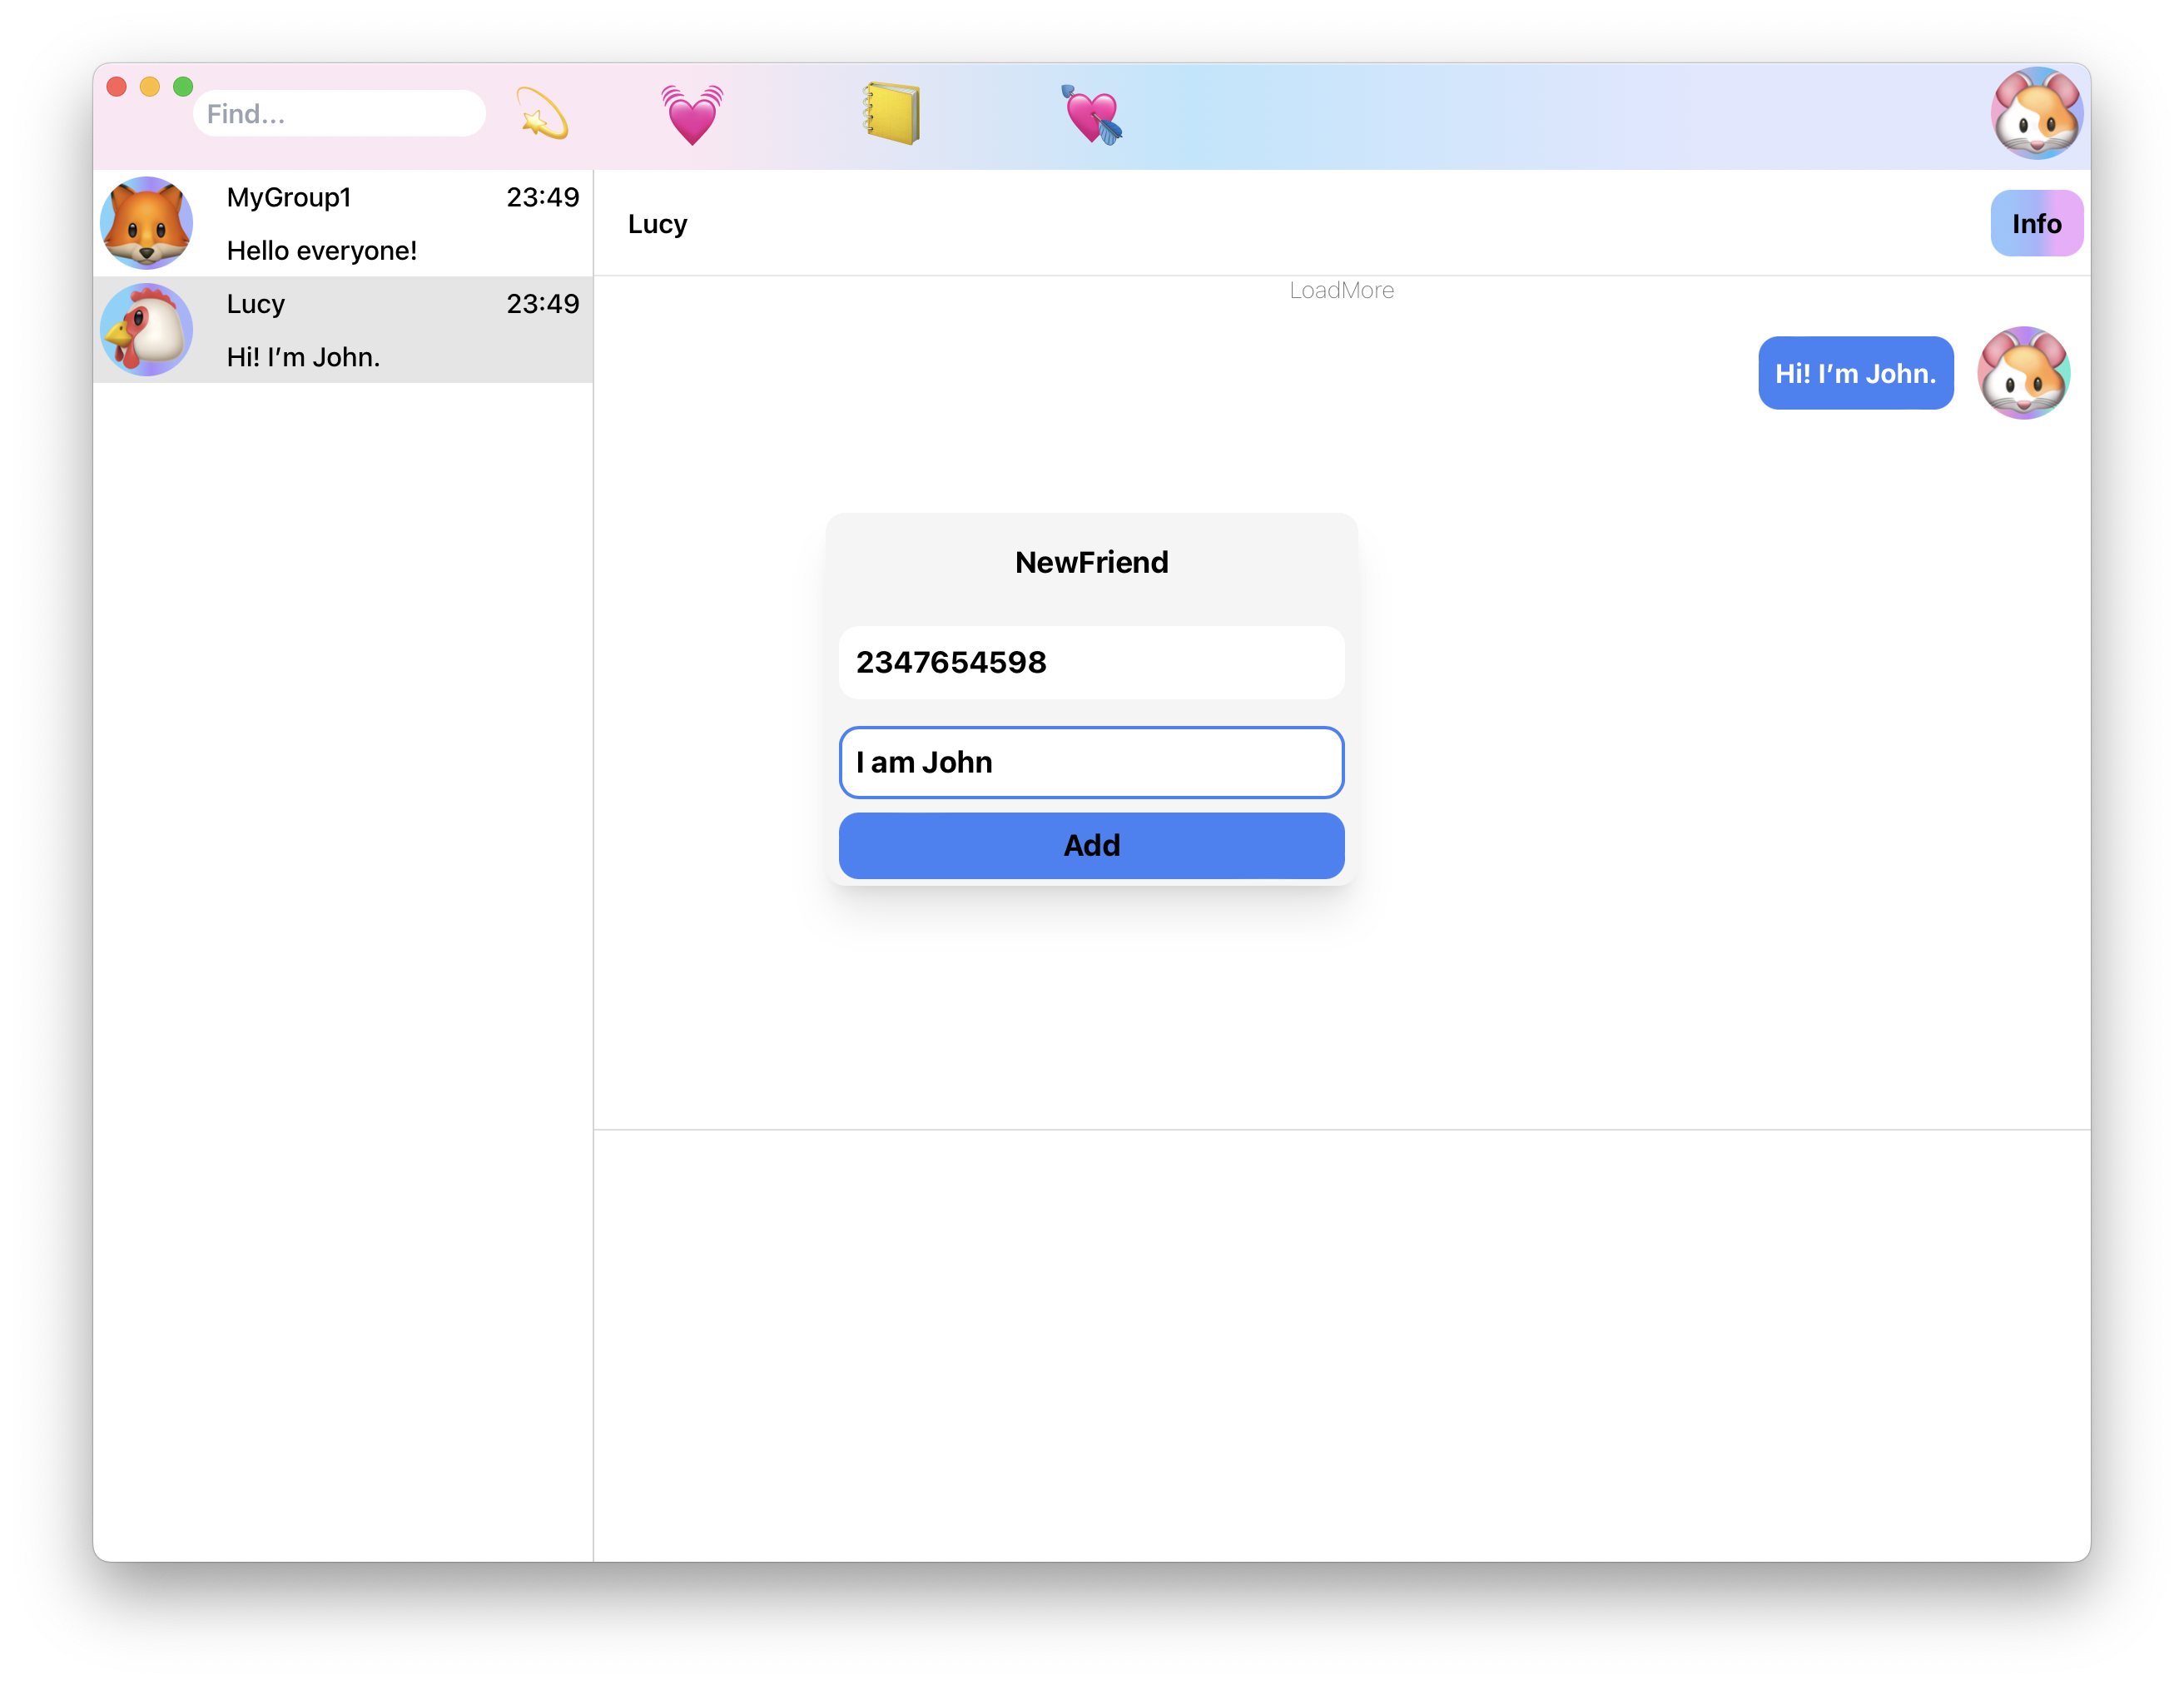Screen dimensions: 2184x1685
Task: Click the fox avatar of MyGroup1
Action: 147,223
